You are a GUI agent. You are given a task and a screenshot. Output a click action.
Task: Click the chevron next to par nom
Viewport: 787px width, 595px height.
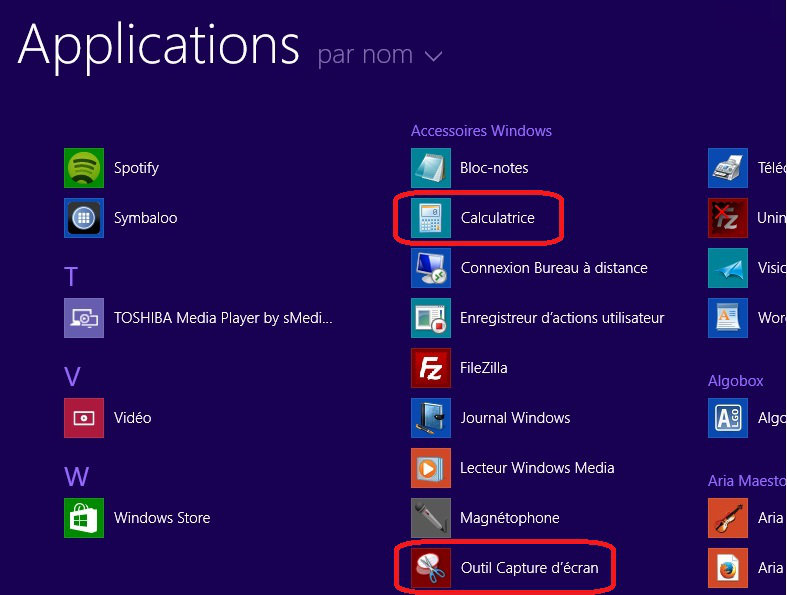(433, 57)
